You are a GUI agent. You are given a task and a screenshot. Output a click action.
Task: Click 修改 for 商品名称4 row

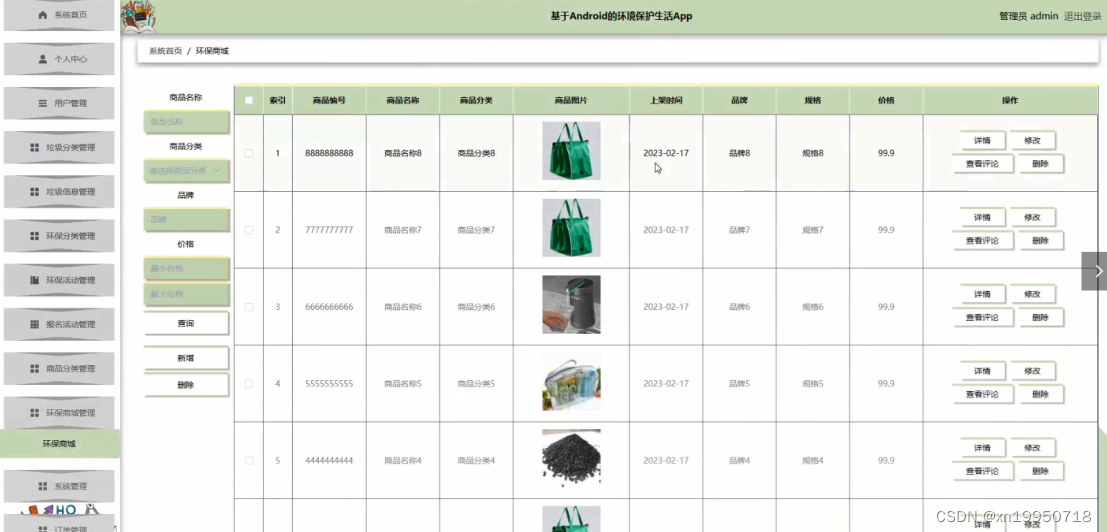(x=1032, y=448)
